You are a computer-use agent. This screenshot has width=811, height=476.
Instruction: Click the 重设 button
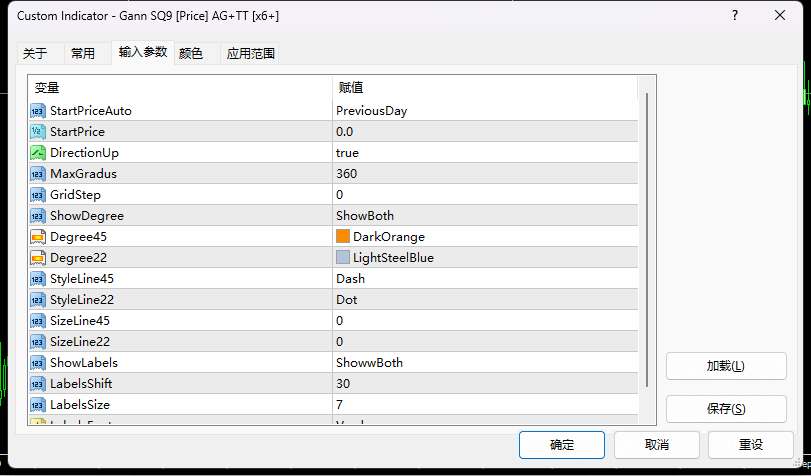pos(750,445)
